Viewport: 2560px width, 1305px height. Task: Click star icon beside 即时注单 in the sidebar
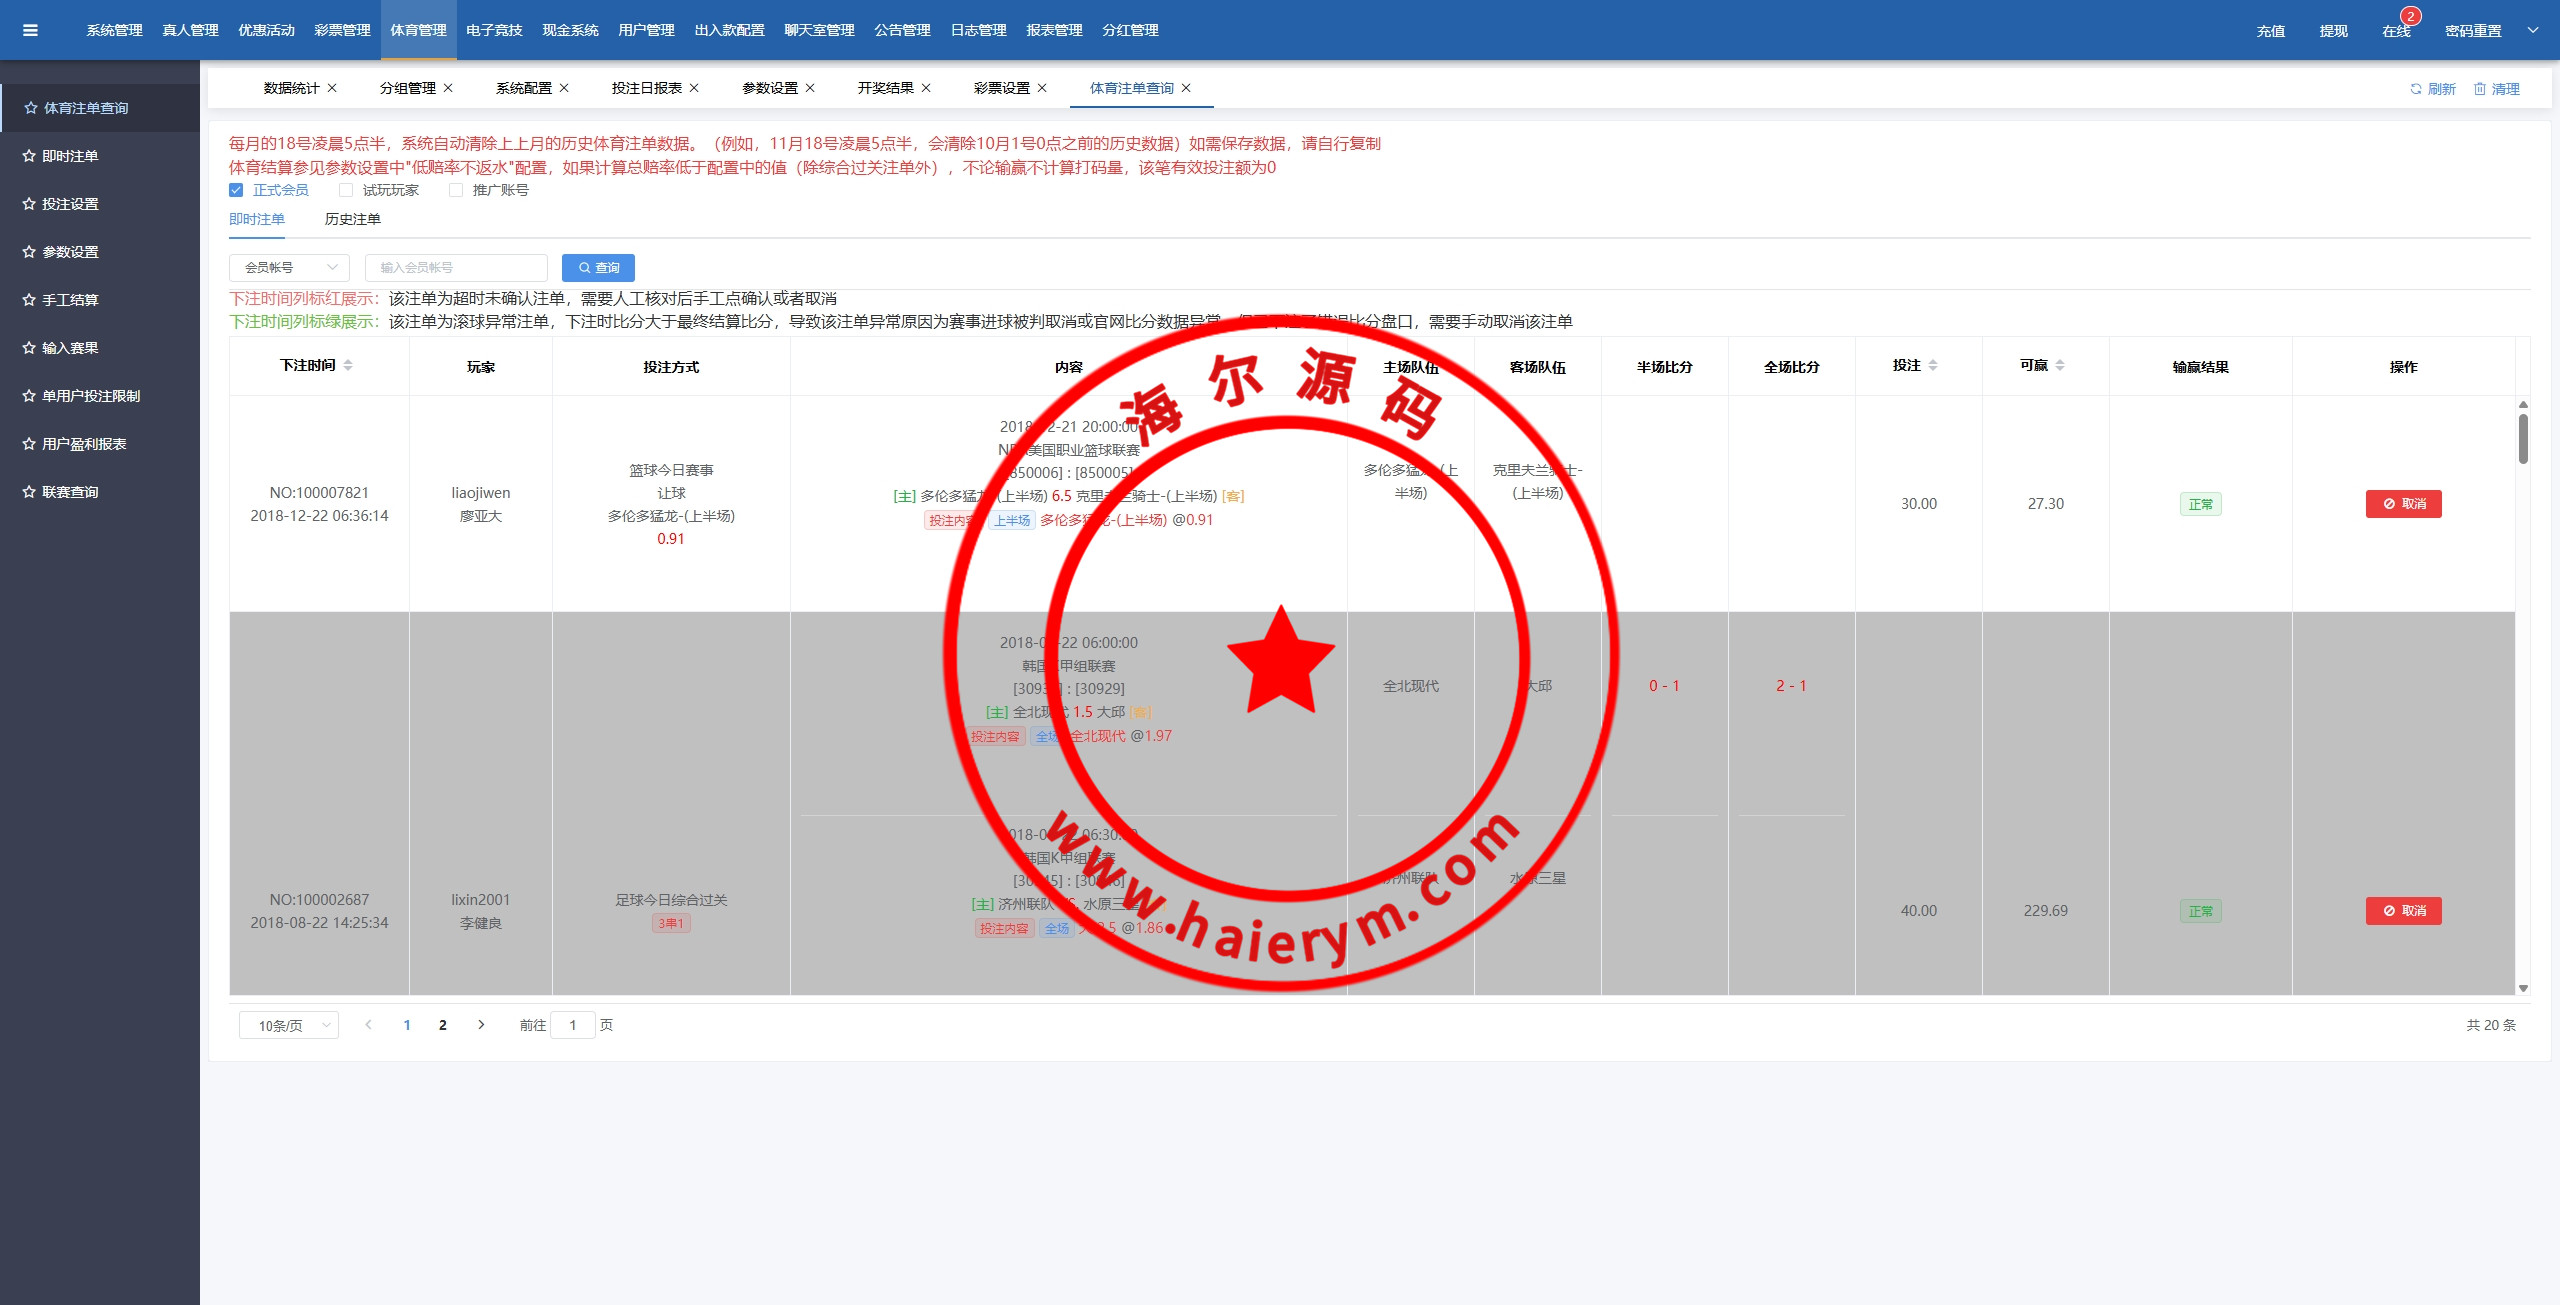point(29,156)
